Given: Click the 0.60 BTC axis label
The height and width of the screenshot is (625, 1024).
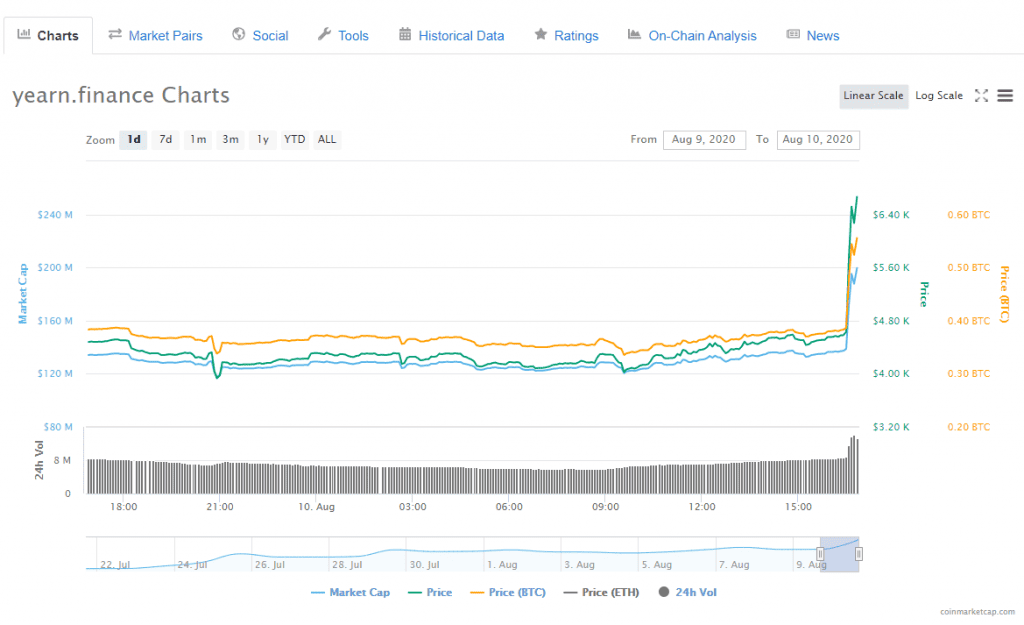Looking at the screenshot, I should 968,215.
